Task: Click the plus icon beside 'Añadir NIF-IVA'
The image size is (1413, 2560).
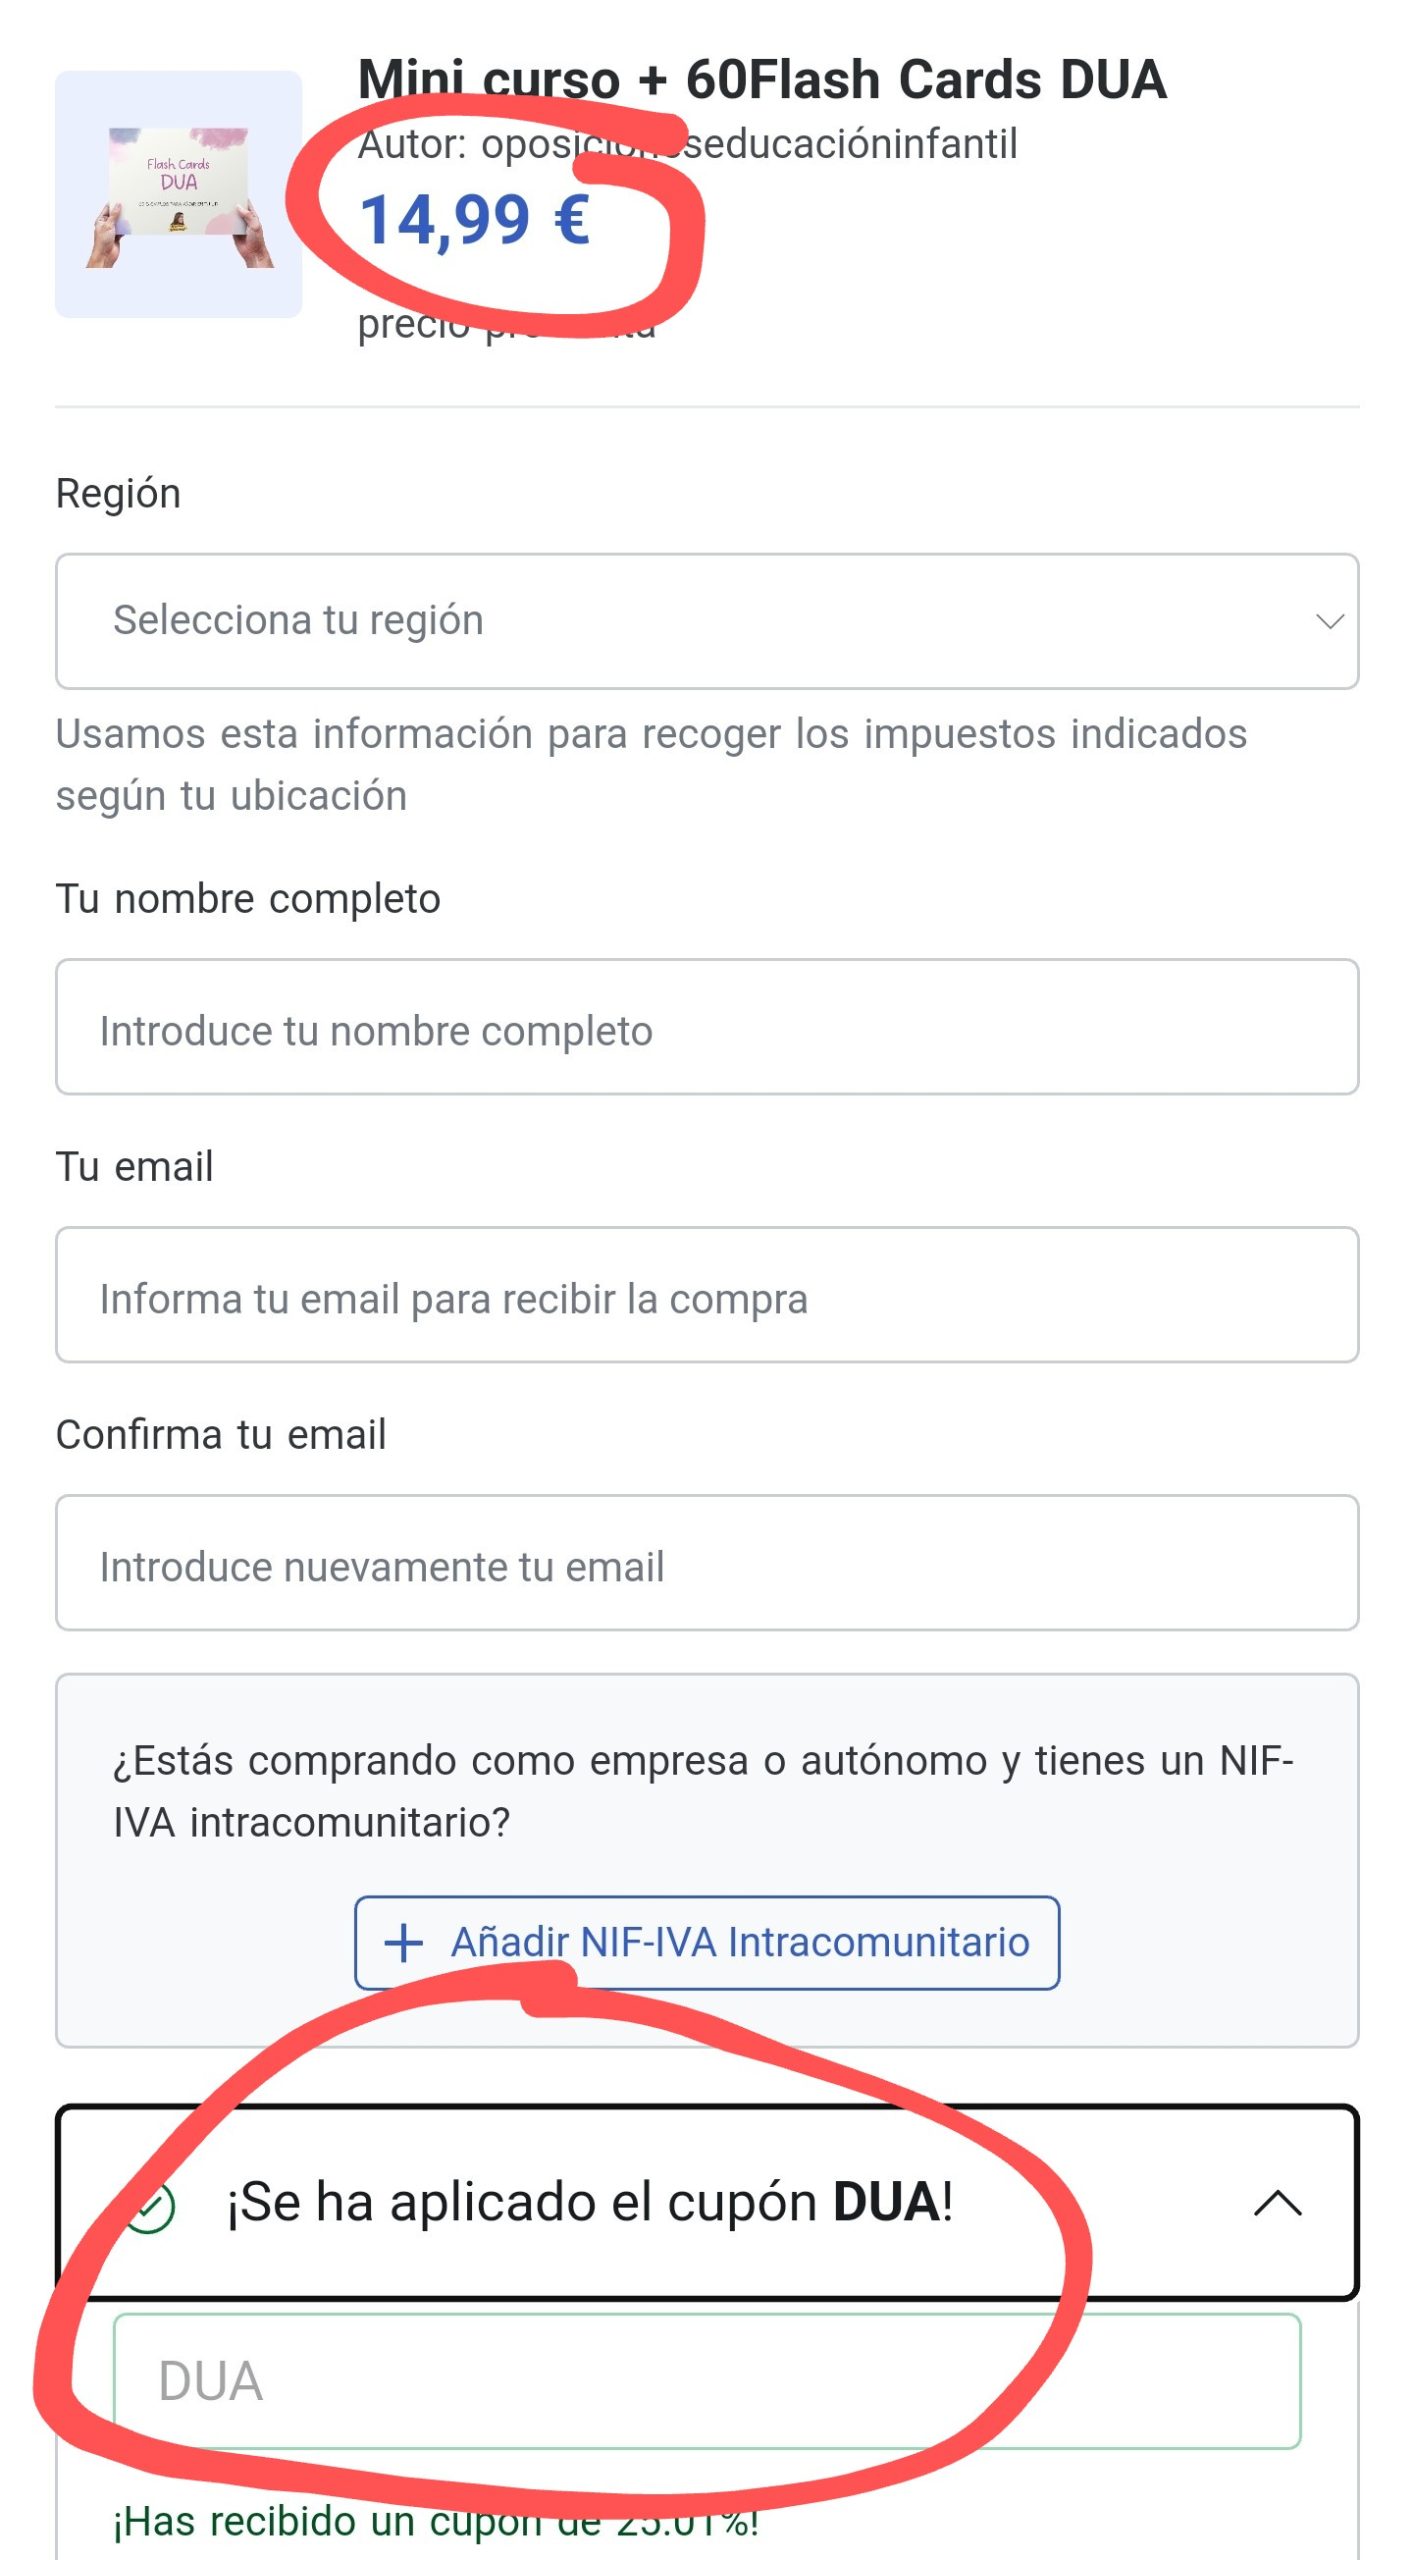Action: (404, 1942)
